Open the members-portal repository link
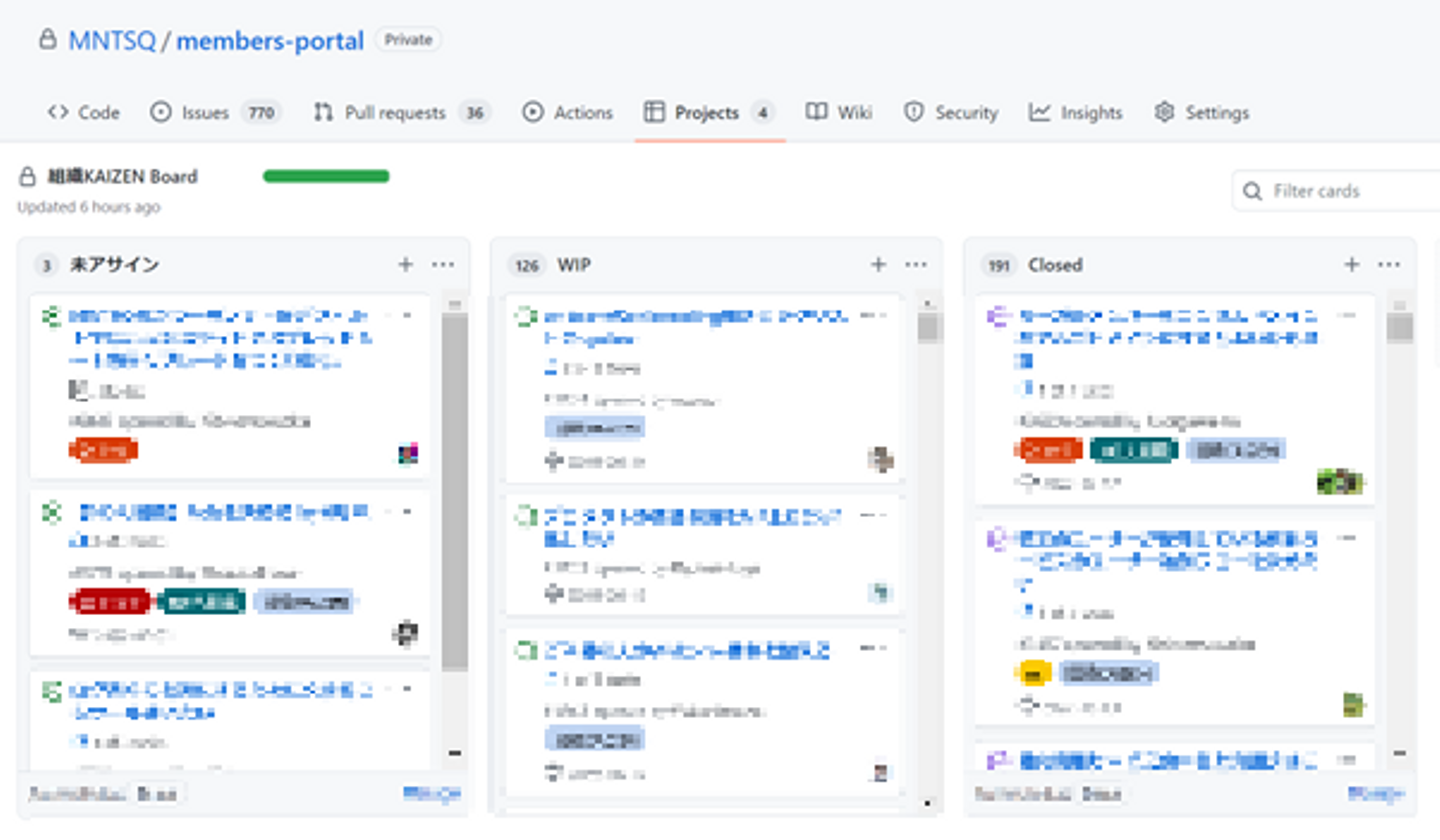 (270, 41)
